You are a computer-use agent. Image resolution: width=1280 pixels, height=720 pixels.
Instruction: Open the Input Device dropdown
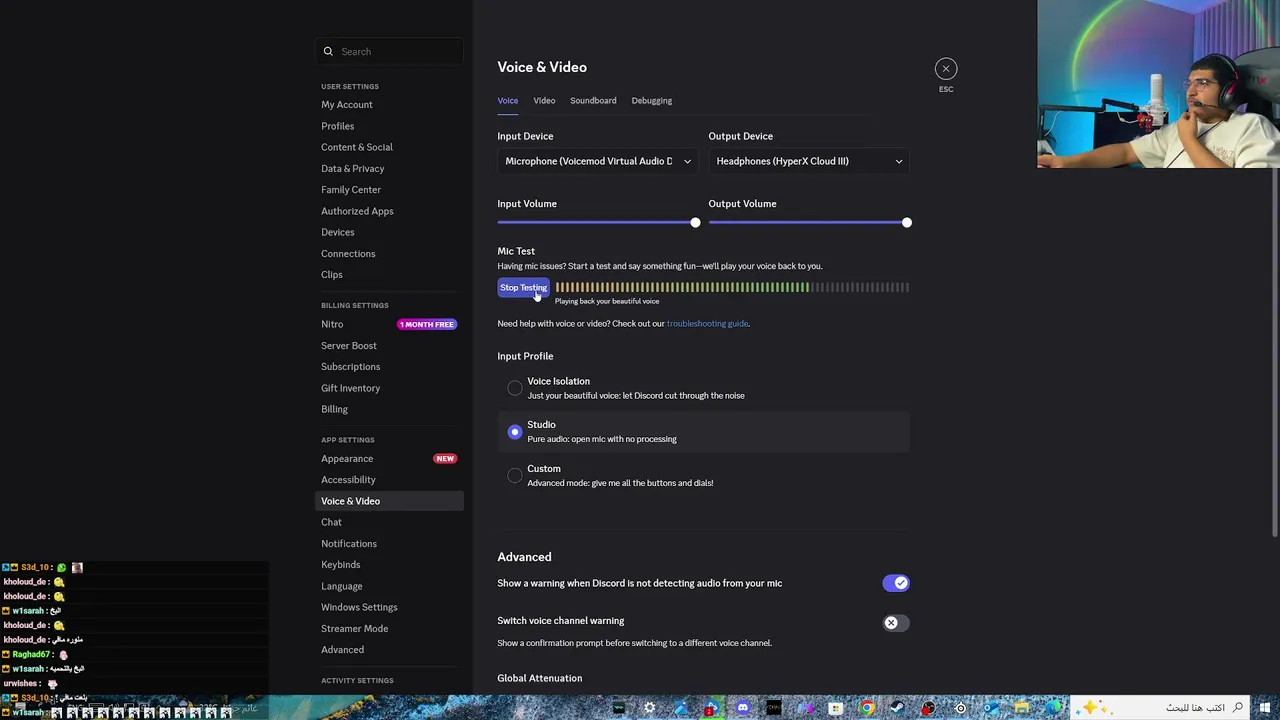tap(598, 161)
